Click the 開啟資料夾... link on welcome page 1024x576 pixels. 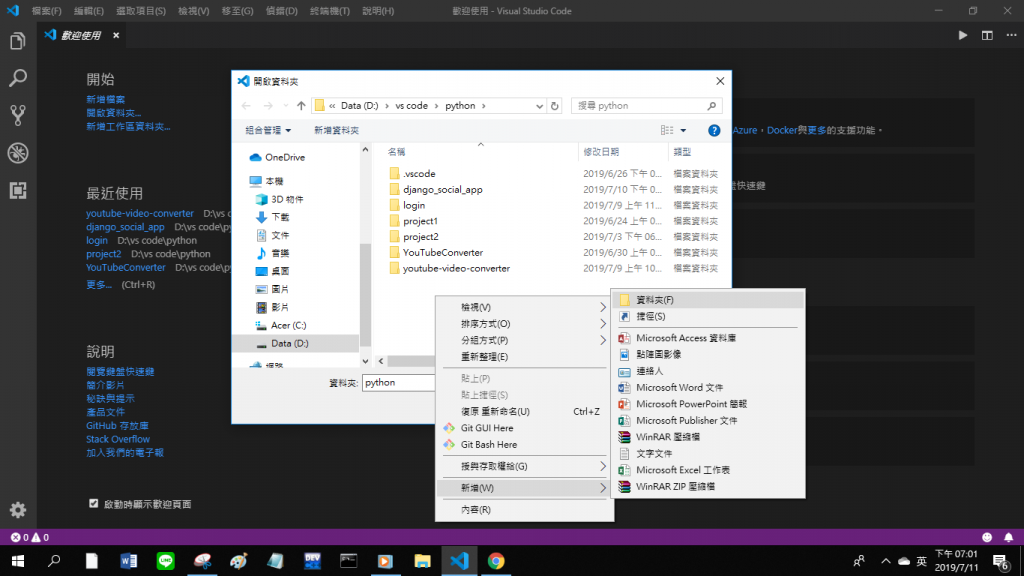pos(114,113)
